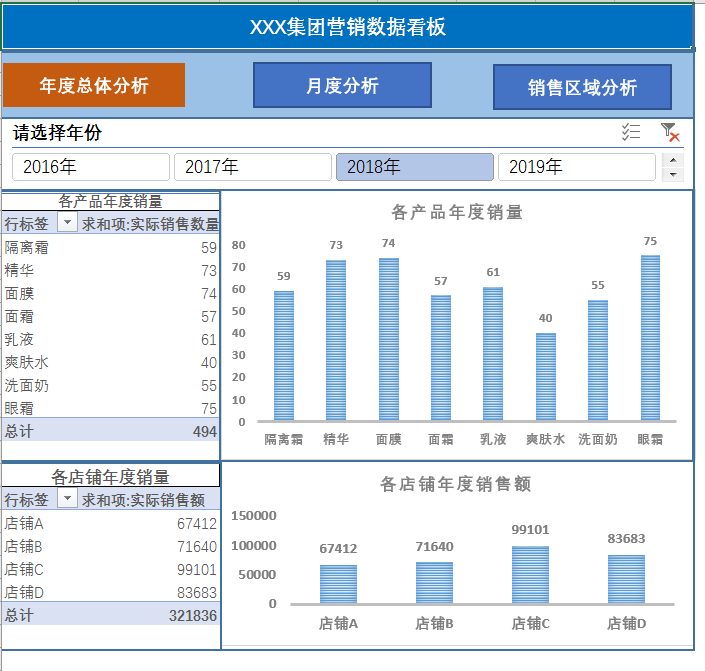
Task: Select the 2016年 slicer item
Action: pos(91,167)
